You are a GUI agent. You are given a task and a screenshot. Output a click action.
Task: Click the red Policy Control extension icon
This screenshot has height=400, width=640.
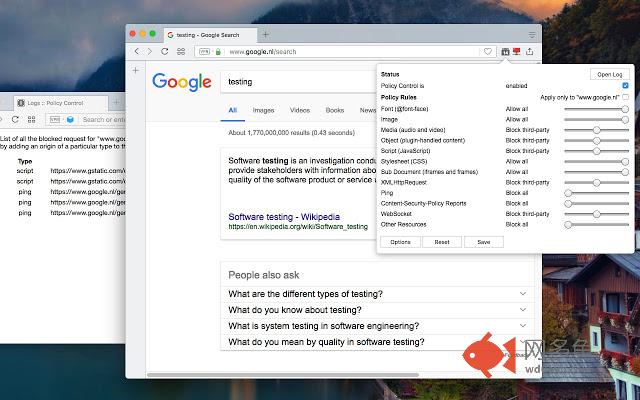[x=516, y=51]
